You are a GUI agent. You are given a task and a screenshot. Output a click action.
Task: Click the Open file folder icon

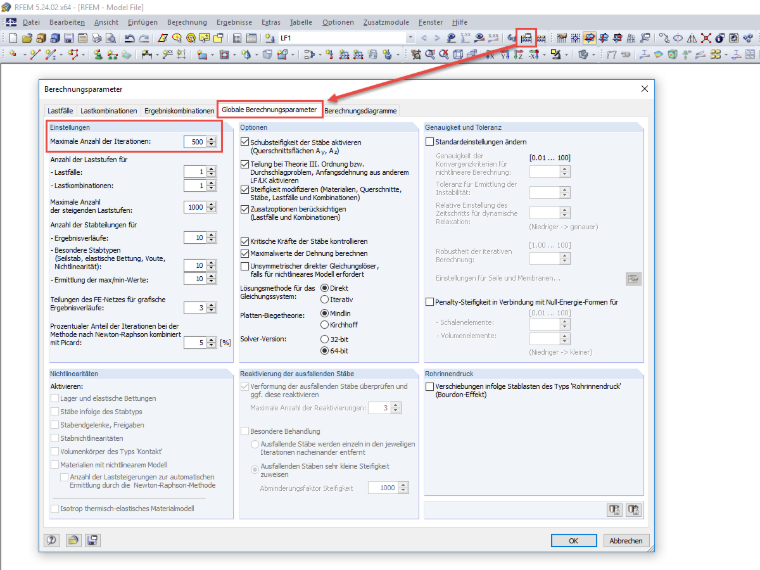(27, 38)
